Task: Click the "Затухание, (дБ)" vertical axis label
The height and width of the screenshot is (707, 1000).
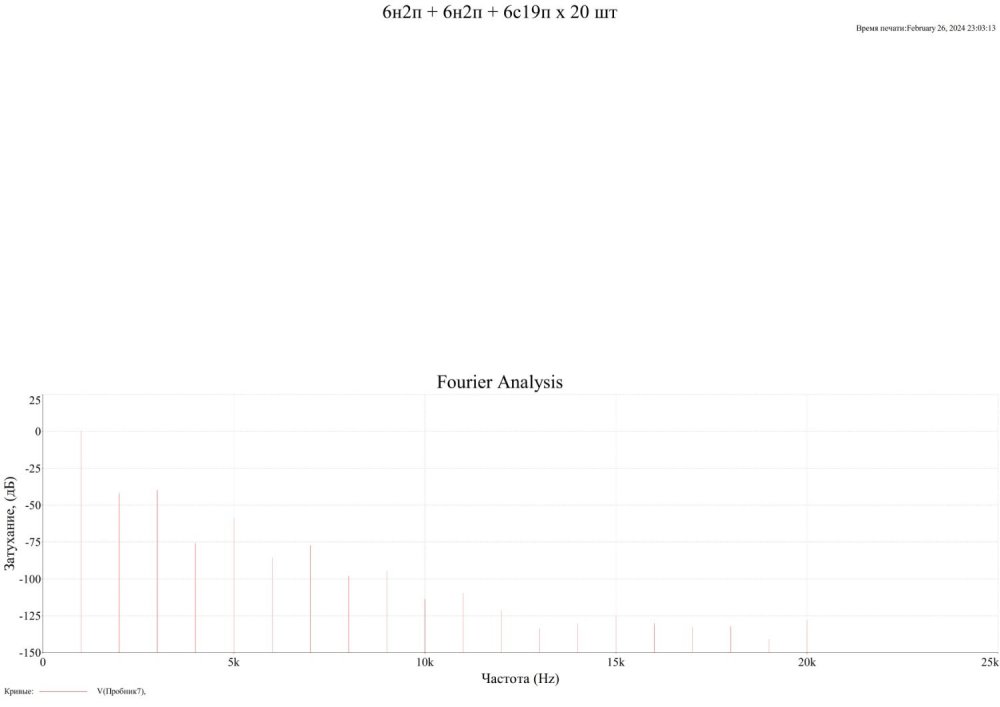Action: click(x=11, y=524)
